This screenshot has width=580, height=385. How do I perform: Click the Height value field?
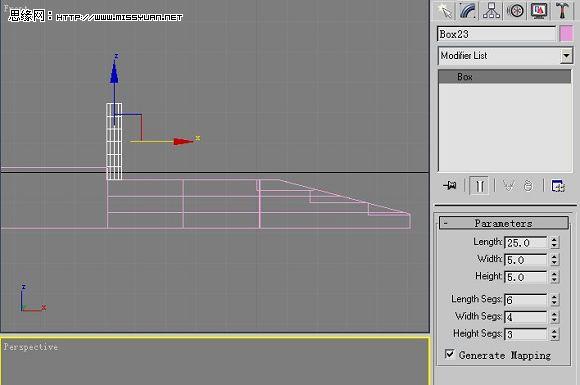pyautogui.click(x=525, y=277)
